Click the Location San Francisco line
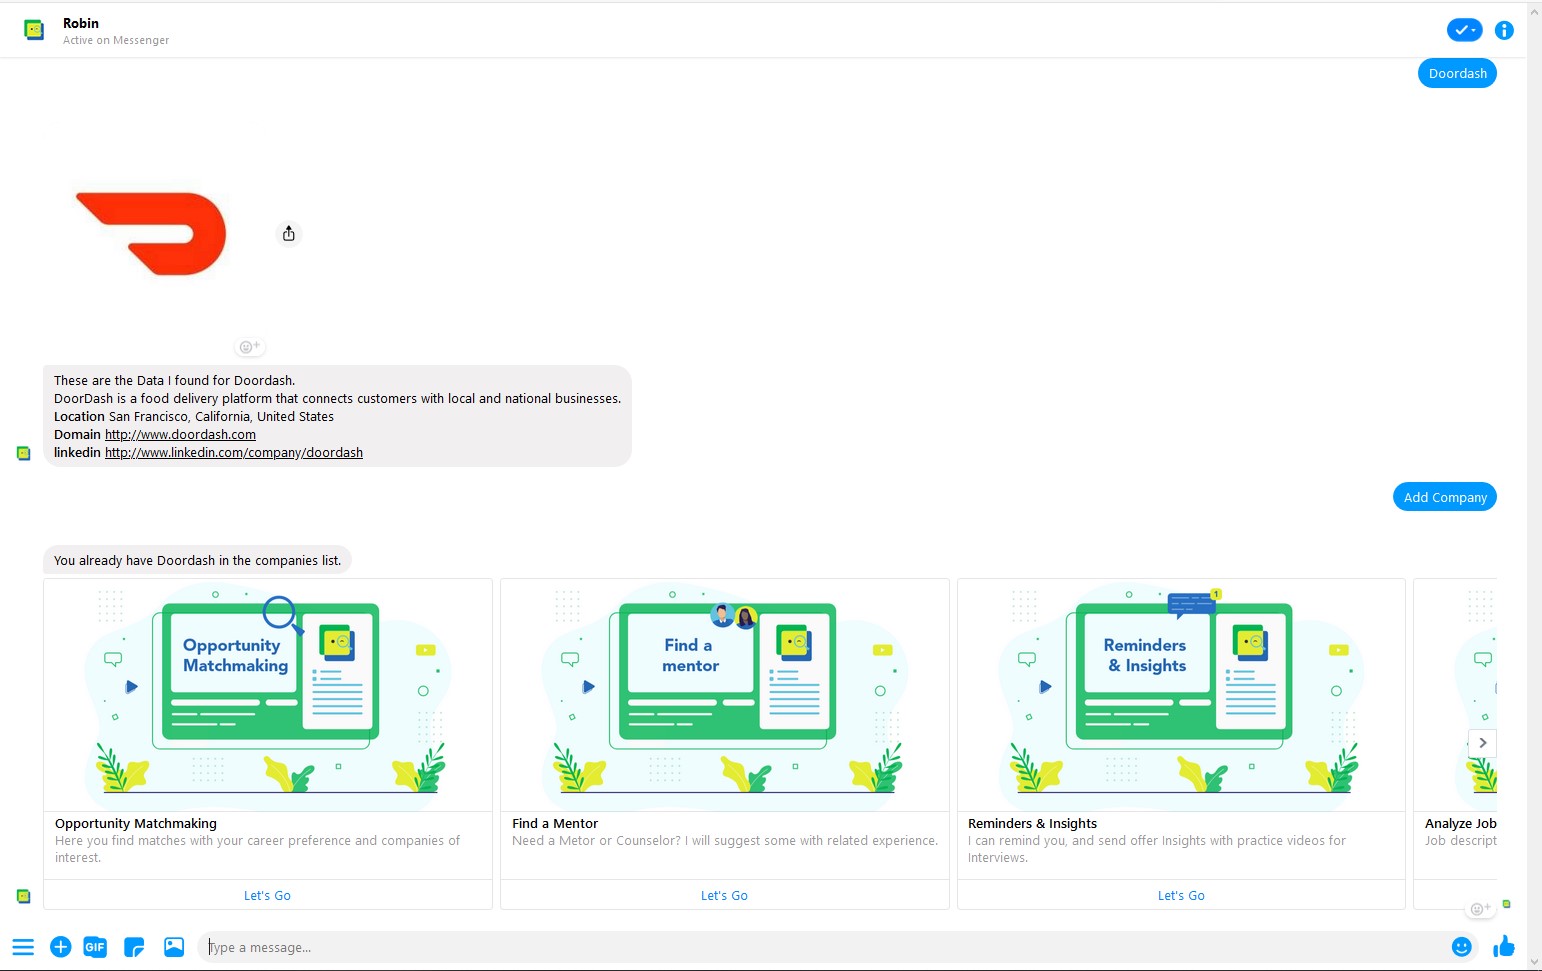This screenshot has width=1542, height=971. 194,417
